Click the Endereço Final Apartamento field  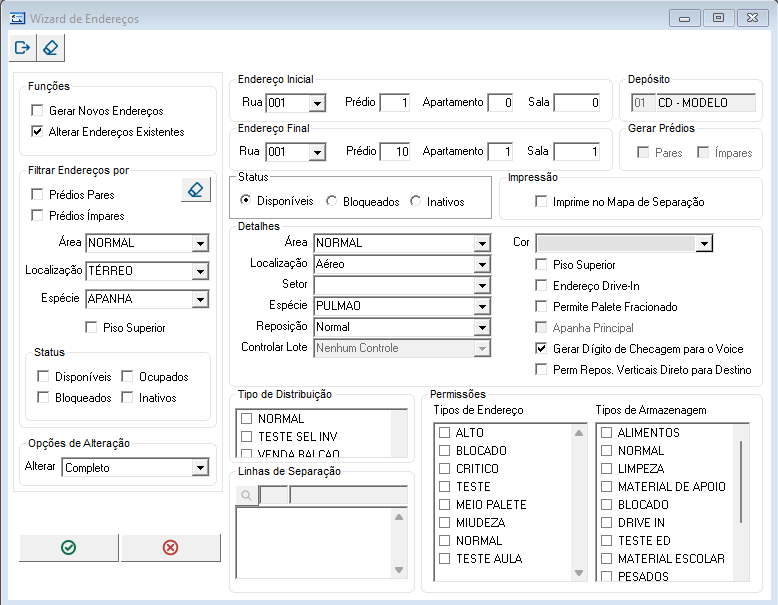pyautogui.click(x=500, y=151)
